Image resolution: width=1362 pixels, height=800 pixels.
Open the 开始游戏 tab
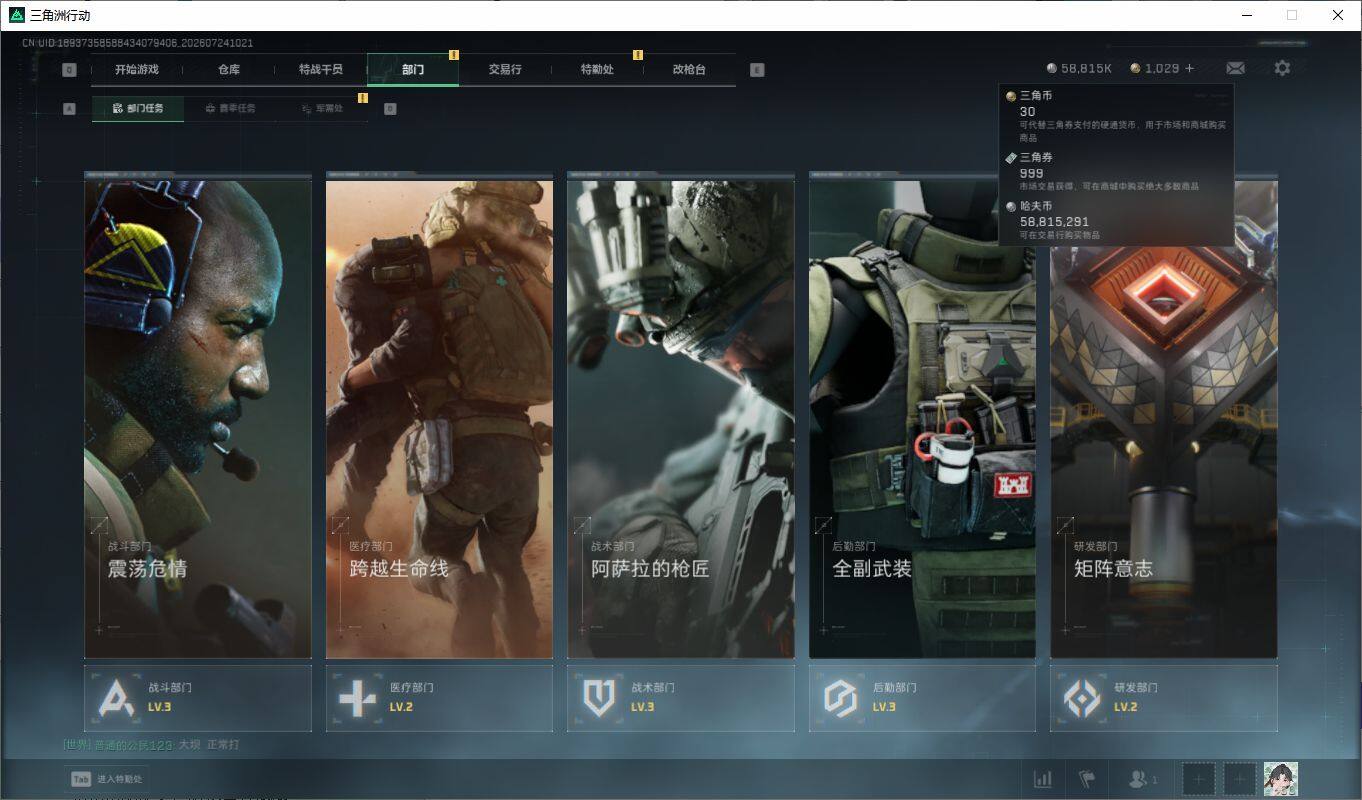(137, 70)
